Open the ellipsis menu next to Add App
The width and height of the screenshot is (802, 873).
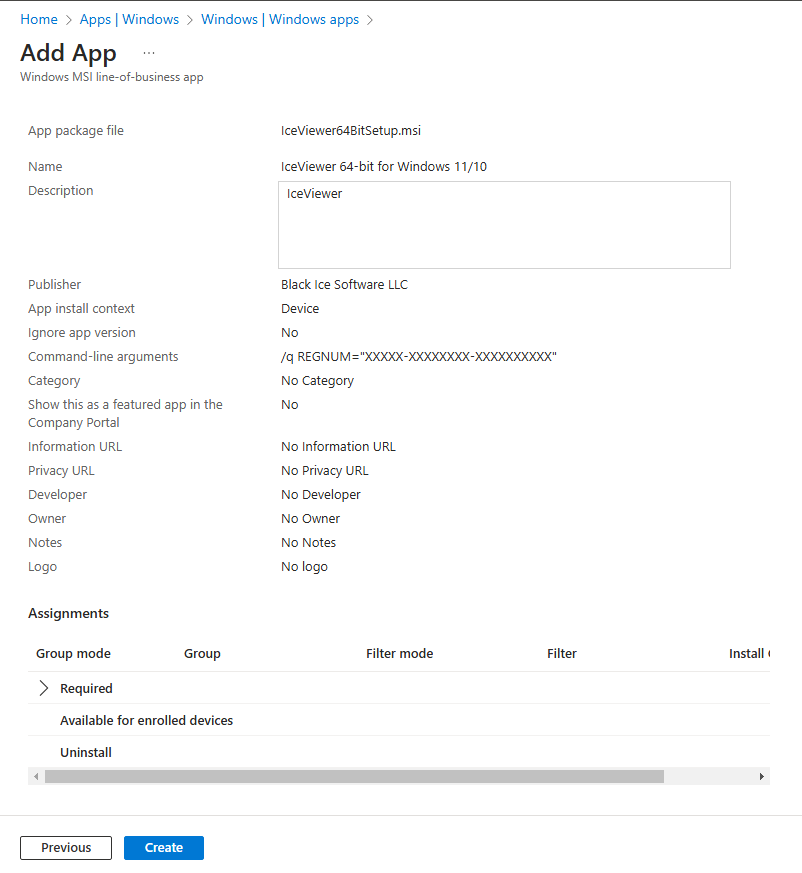point(148,52)
